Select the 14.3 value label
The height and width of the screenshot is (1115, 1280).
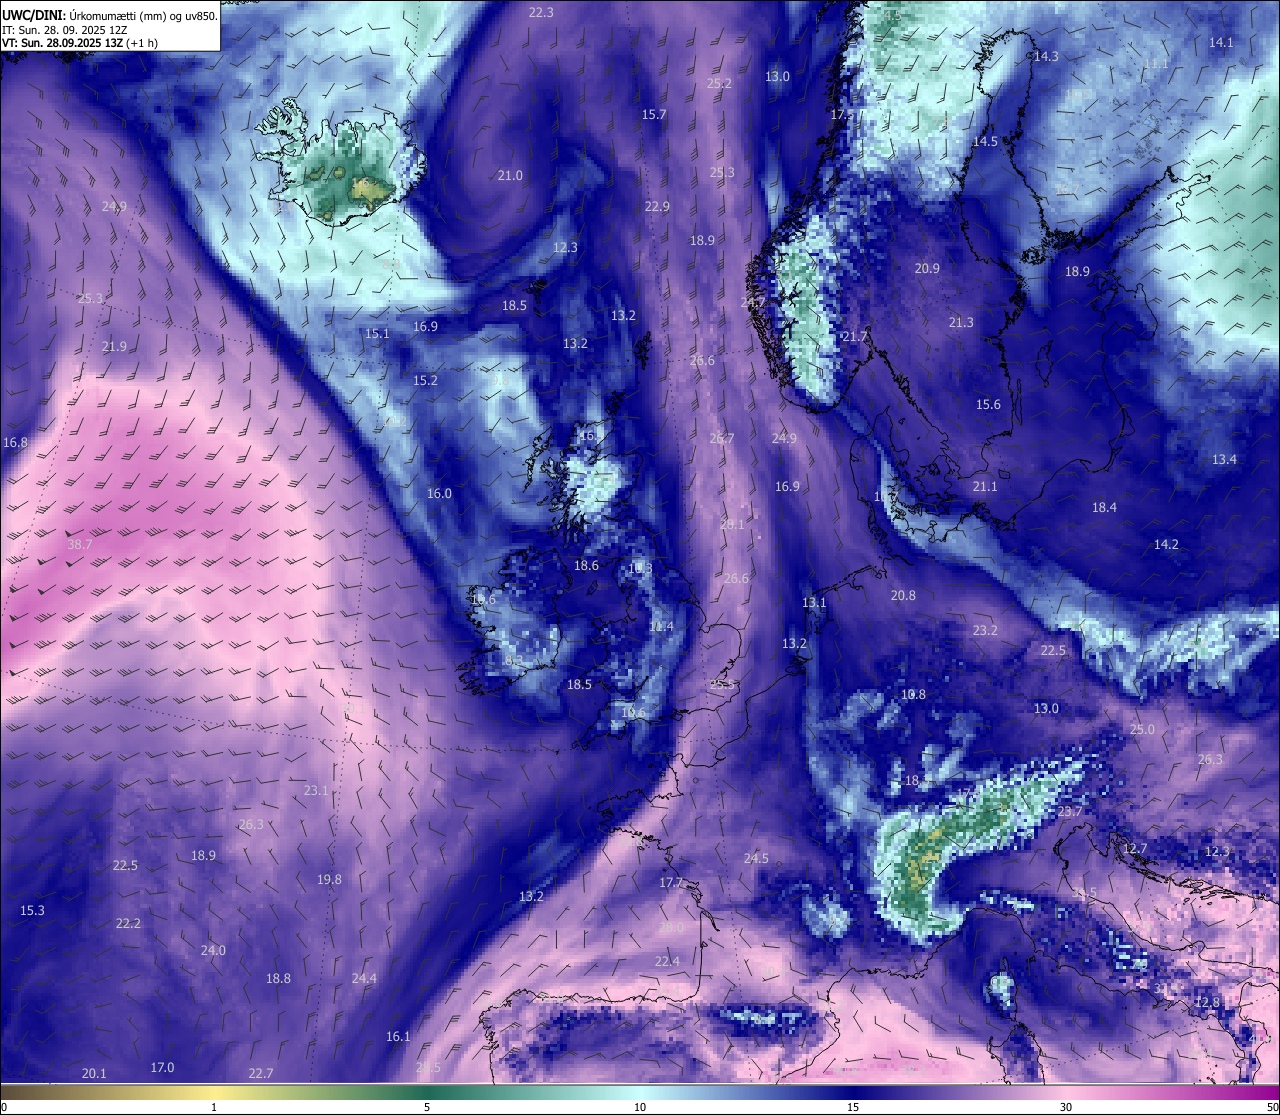1046,57
